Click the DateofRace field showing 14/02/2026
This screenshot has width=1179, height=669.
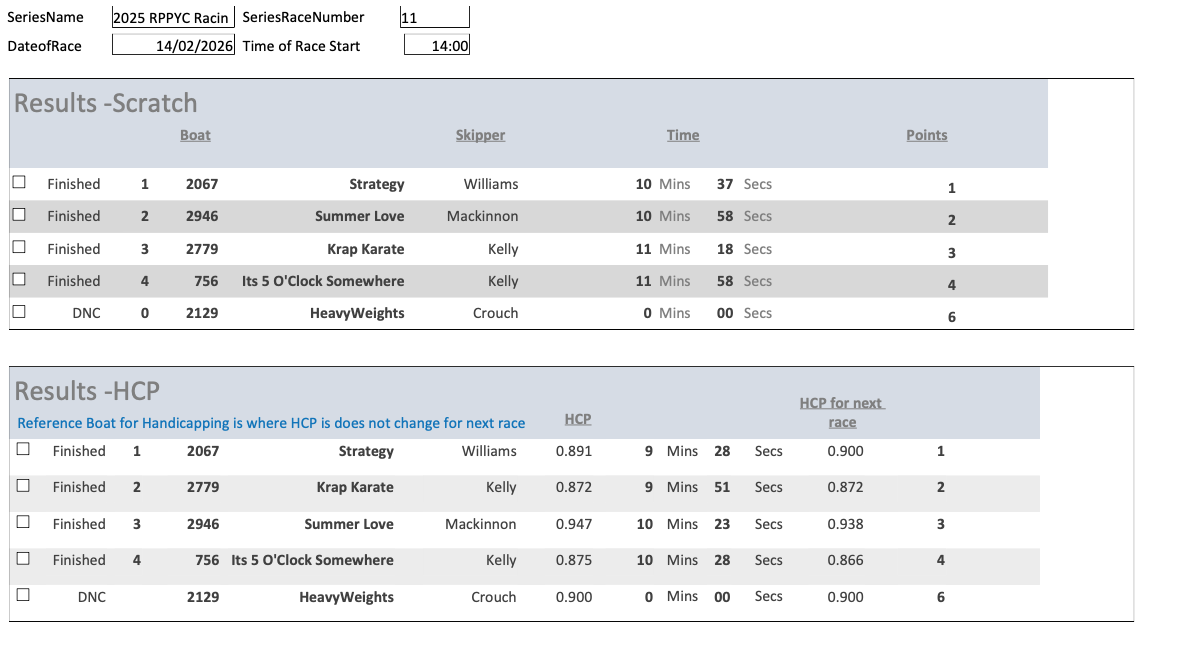pos(173,45)
